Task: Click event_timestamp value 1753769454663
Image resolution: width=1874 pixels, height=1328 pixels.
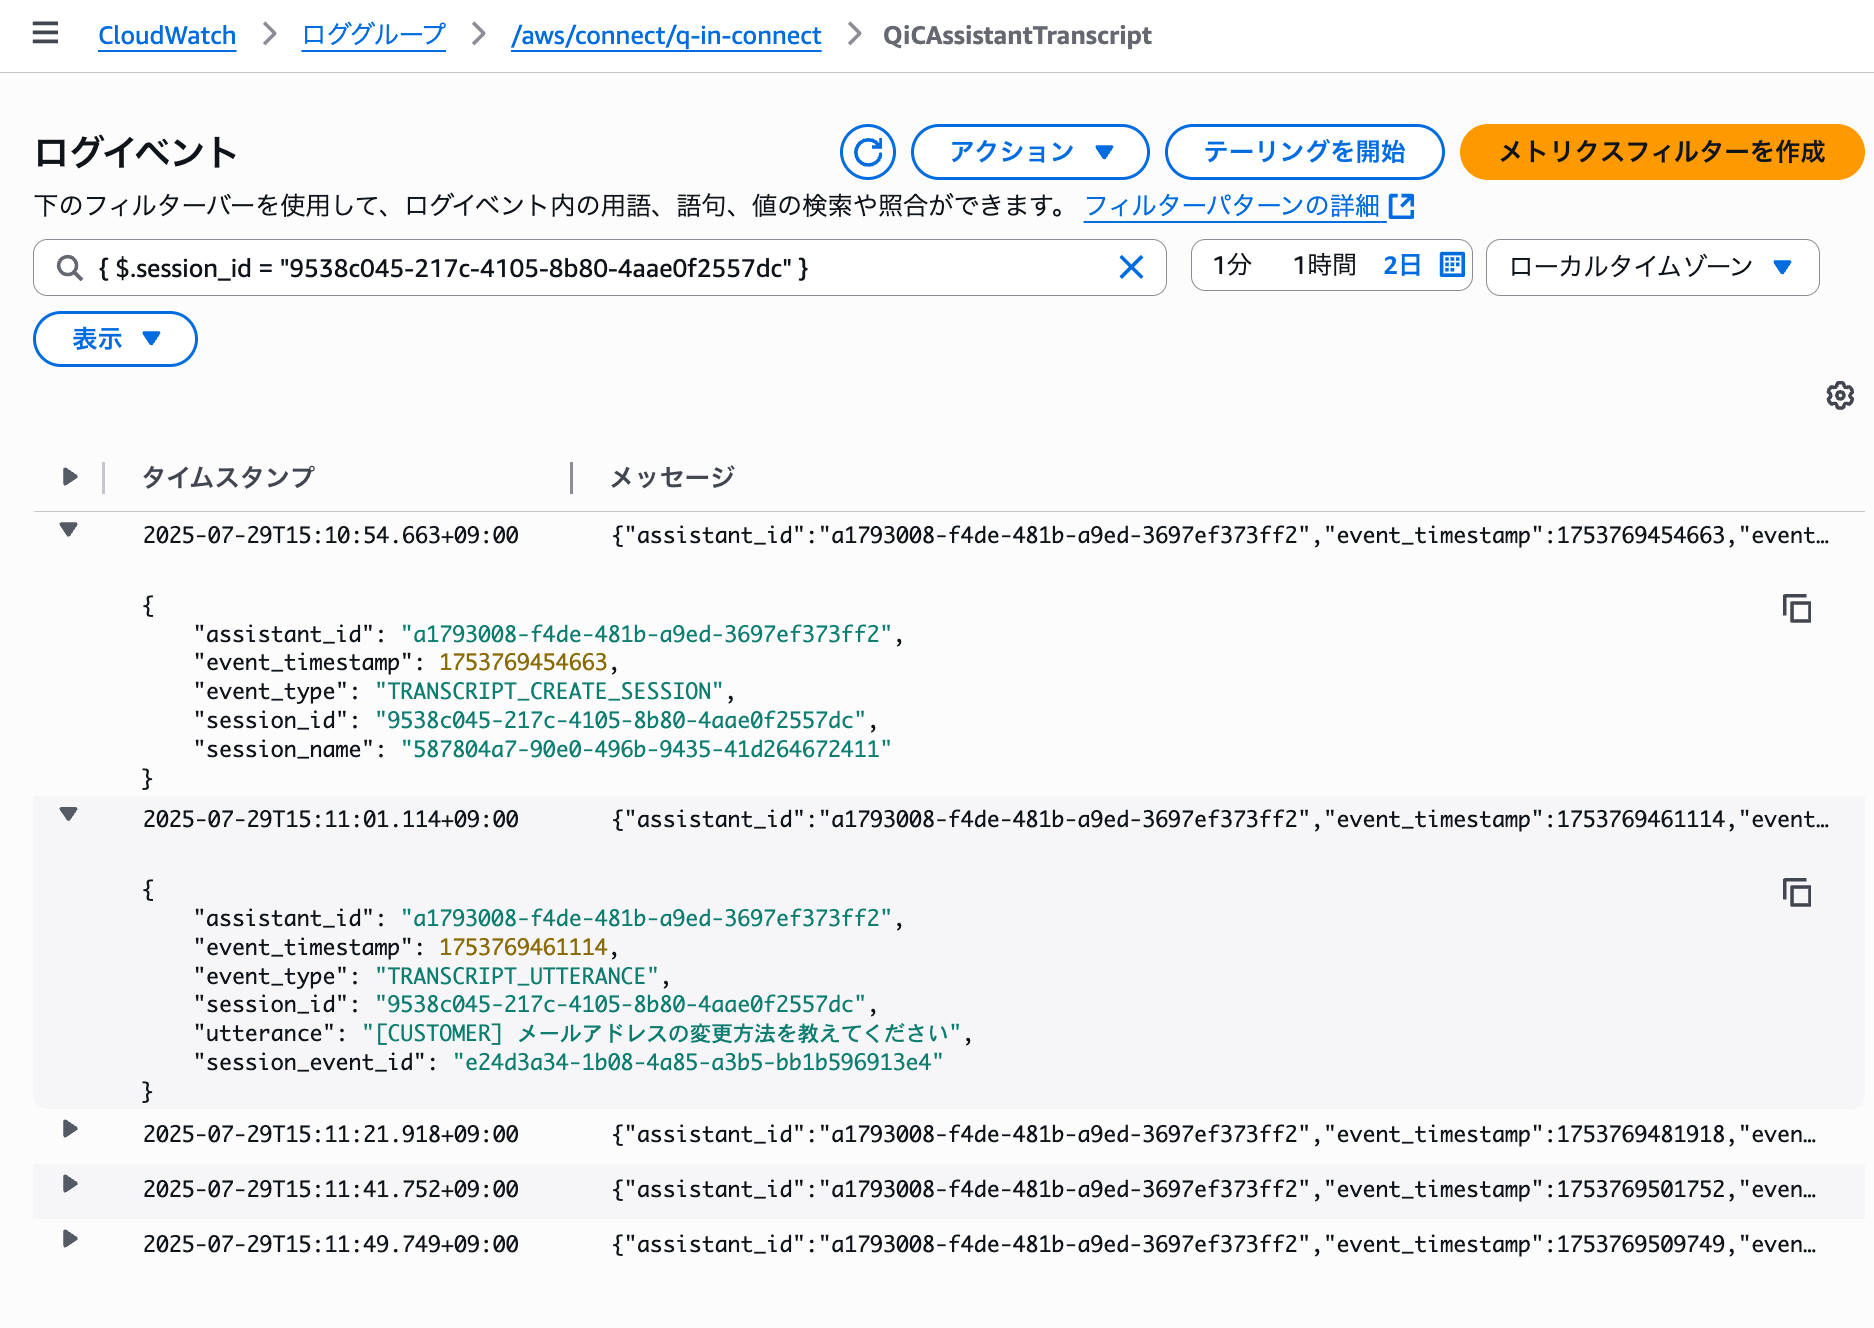Action: (523, 662)
